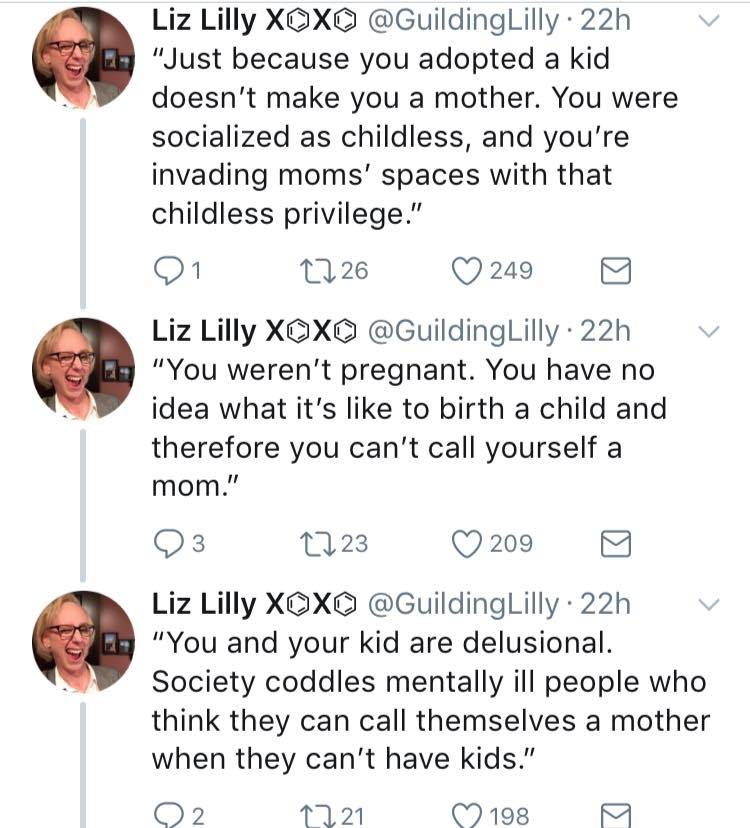Like the "You weren't pregnant" tweet
The image size is (750, 828).
click(468, 544)
